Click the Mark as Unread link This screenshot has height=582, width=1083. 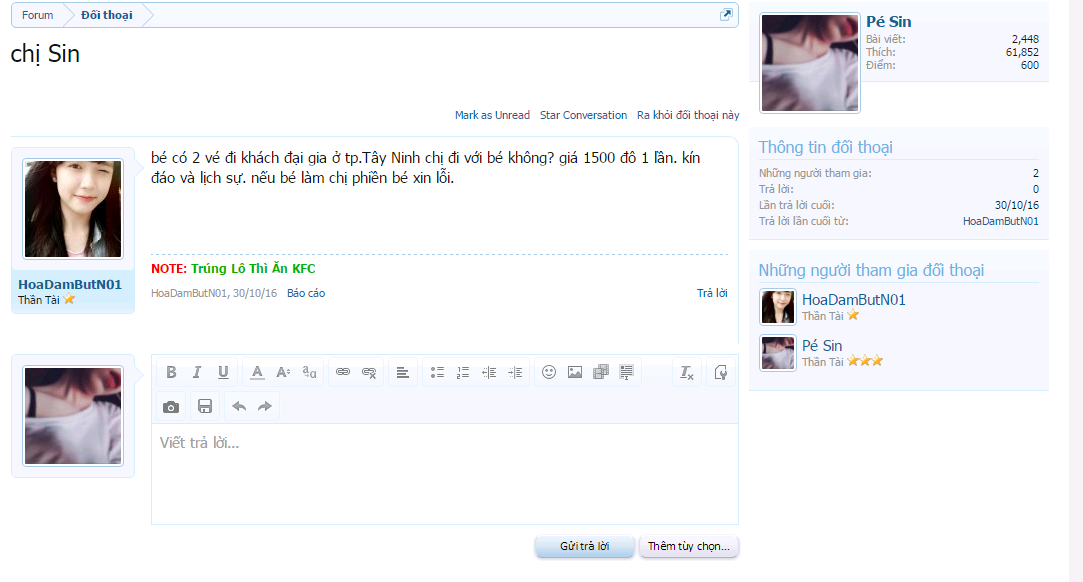point(492,115)
